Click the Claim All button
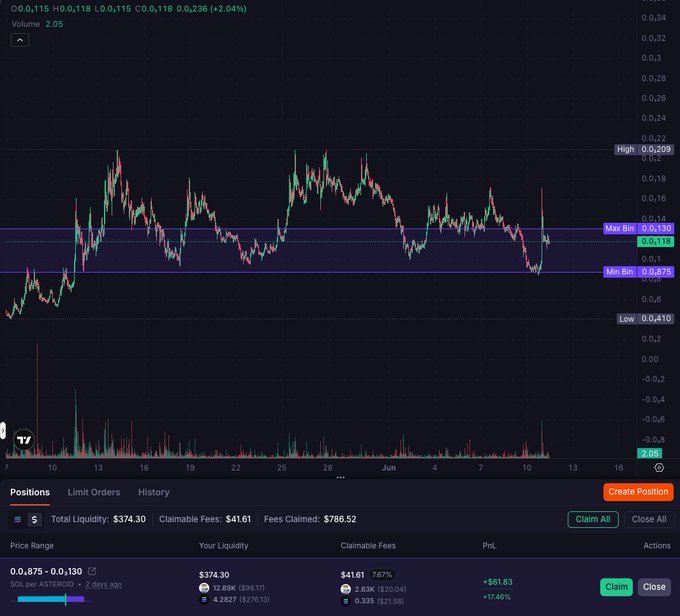 point(593,519)
